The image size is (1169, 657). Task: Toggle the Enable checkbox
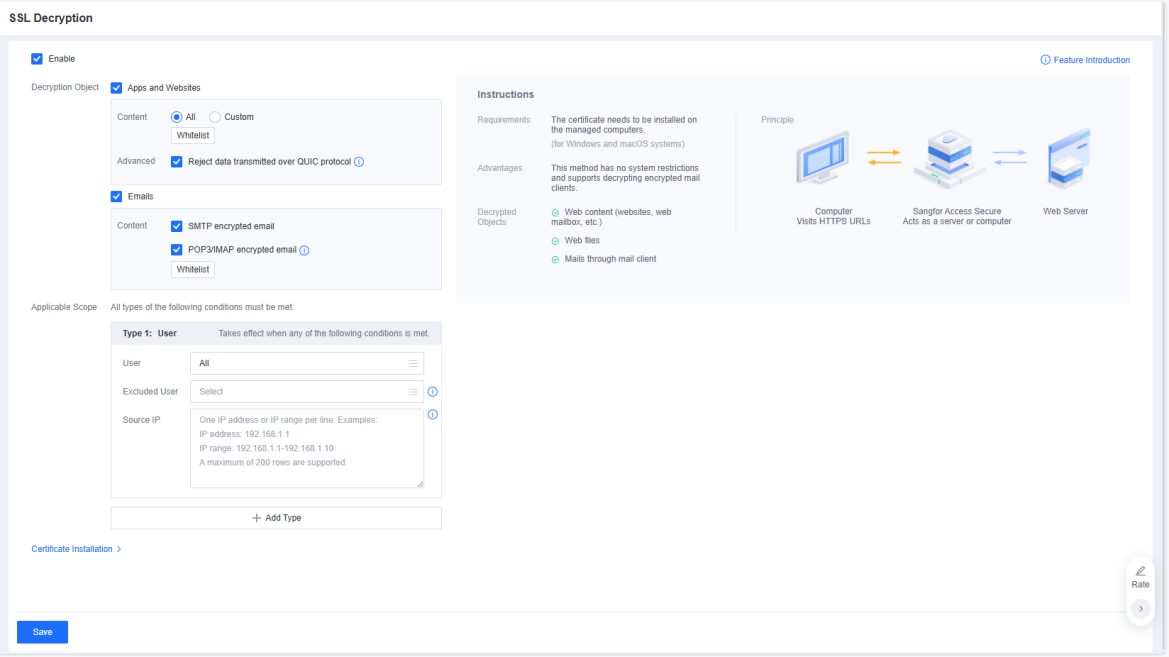37,59
